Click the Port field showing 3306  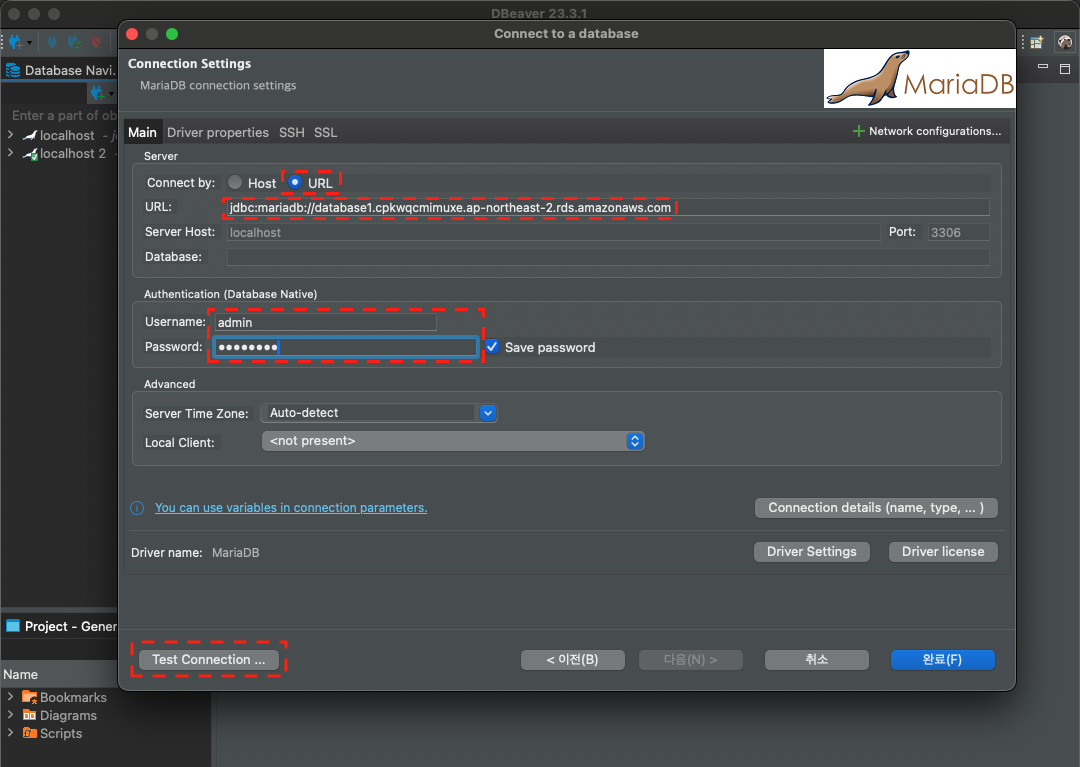point(958,232)
